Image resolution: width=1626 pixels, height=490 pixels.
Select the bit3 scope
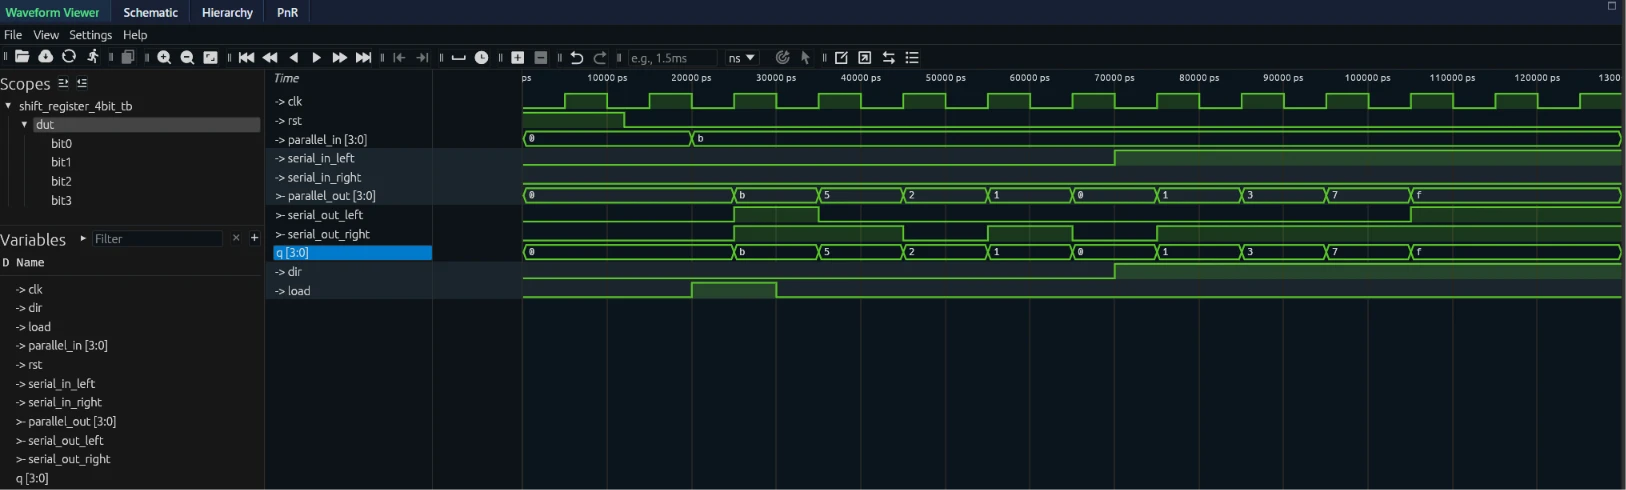click(x=61, y=200)
